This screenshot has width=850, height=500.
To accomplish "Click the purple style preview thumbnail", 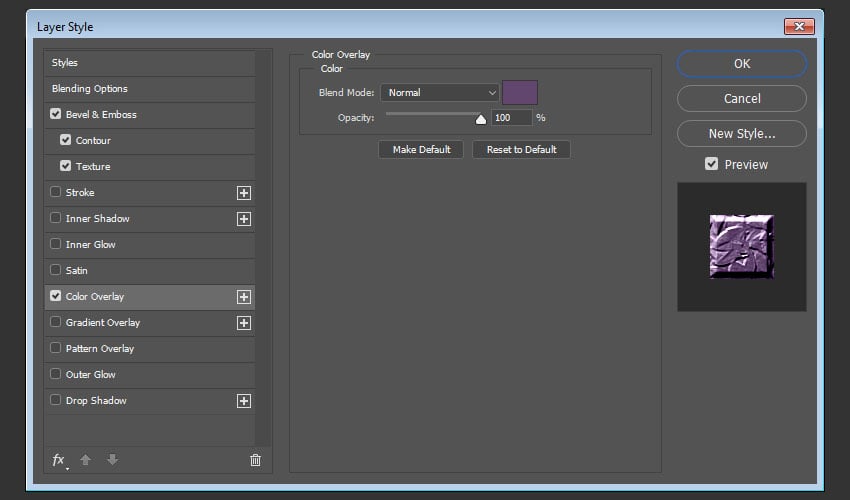I will click(742, 247).
